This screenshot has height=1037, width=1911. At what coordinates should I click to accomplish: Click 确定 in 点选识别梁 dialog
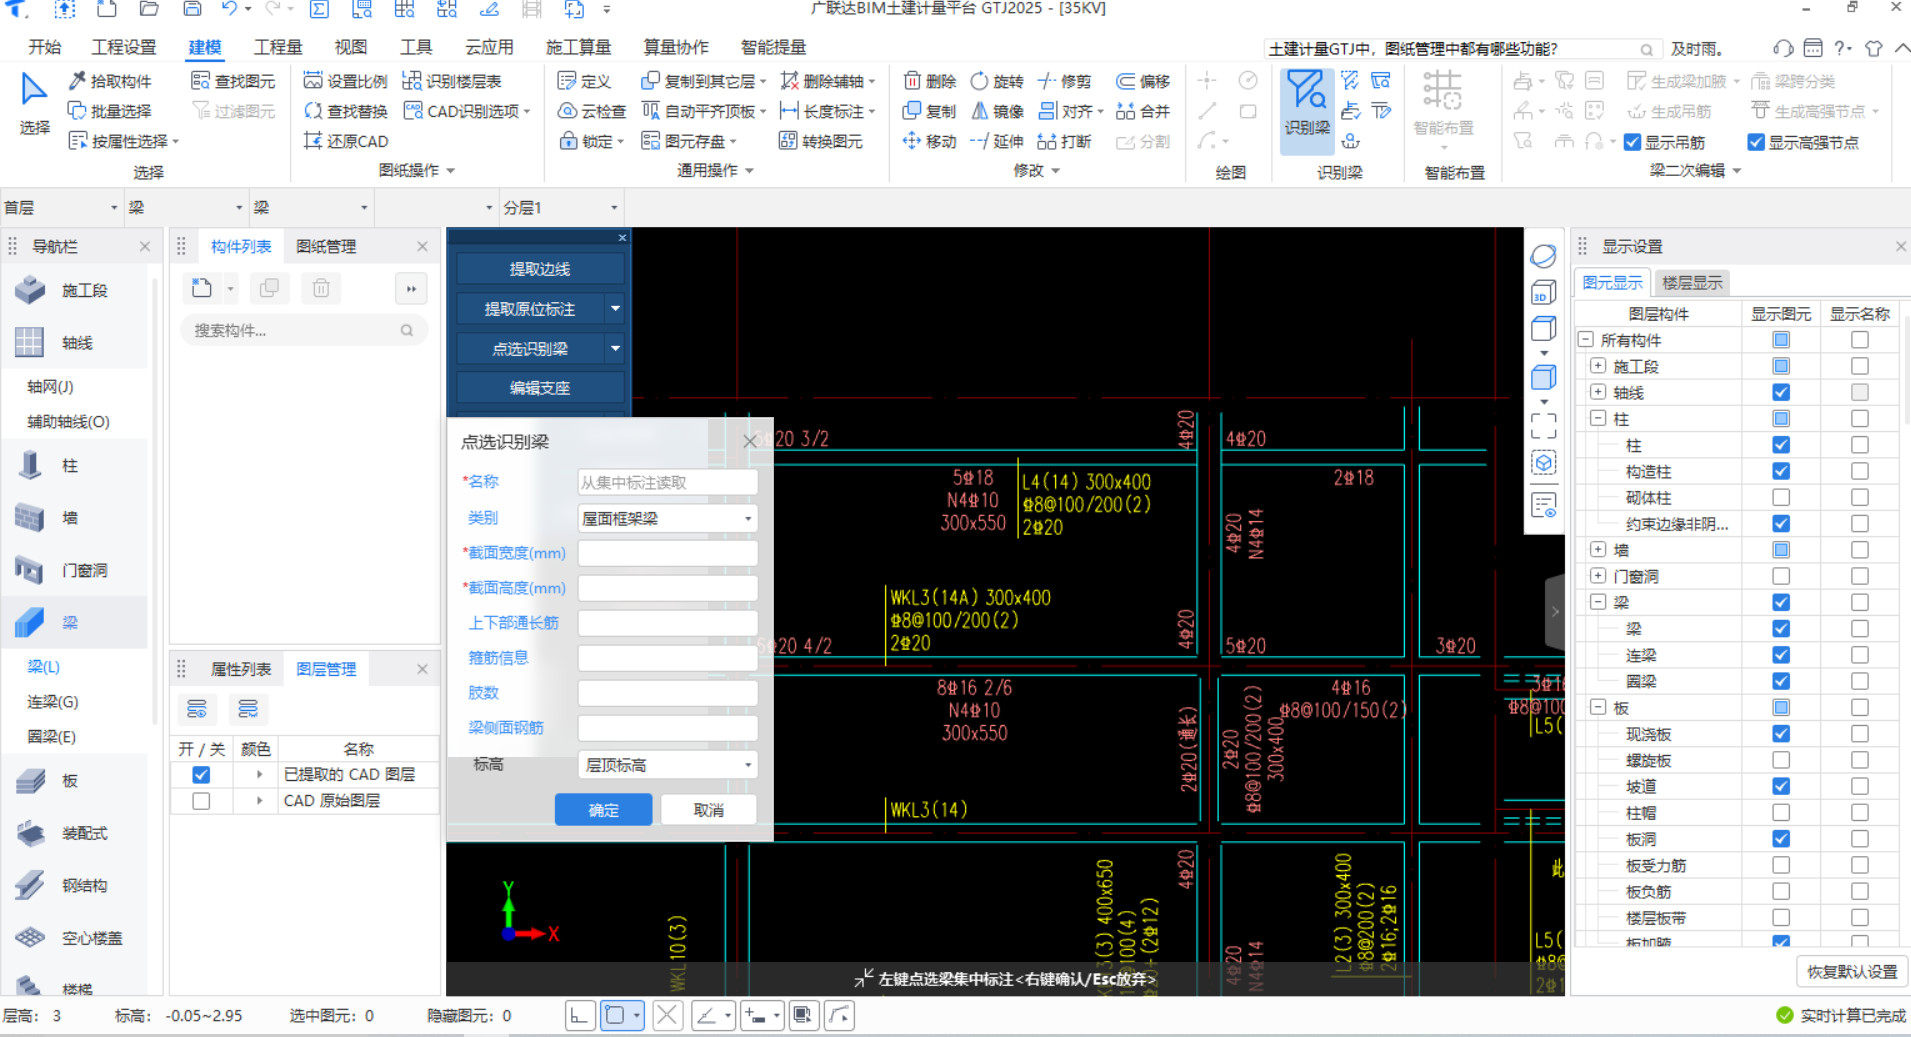tap(603, 810)
